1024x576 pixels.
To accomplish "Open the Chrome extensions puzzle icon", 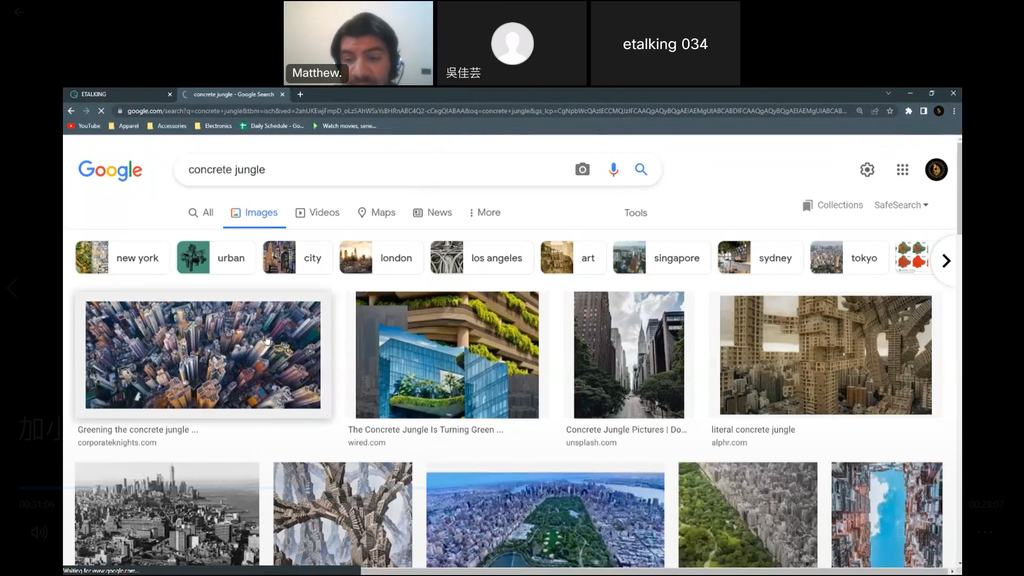I will [908, 111].
